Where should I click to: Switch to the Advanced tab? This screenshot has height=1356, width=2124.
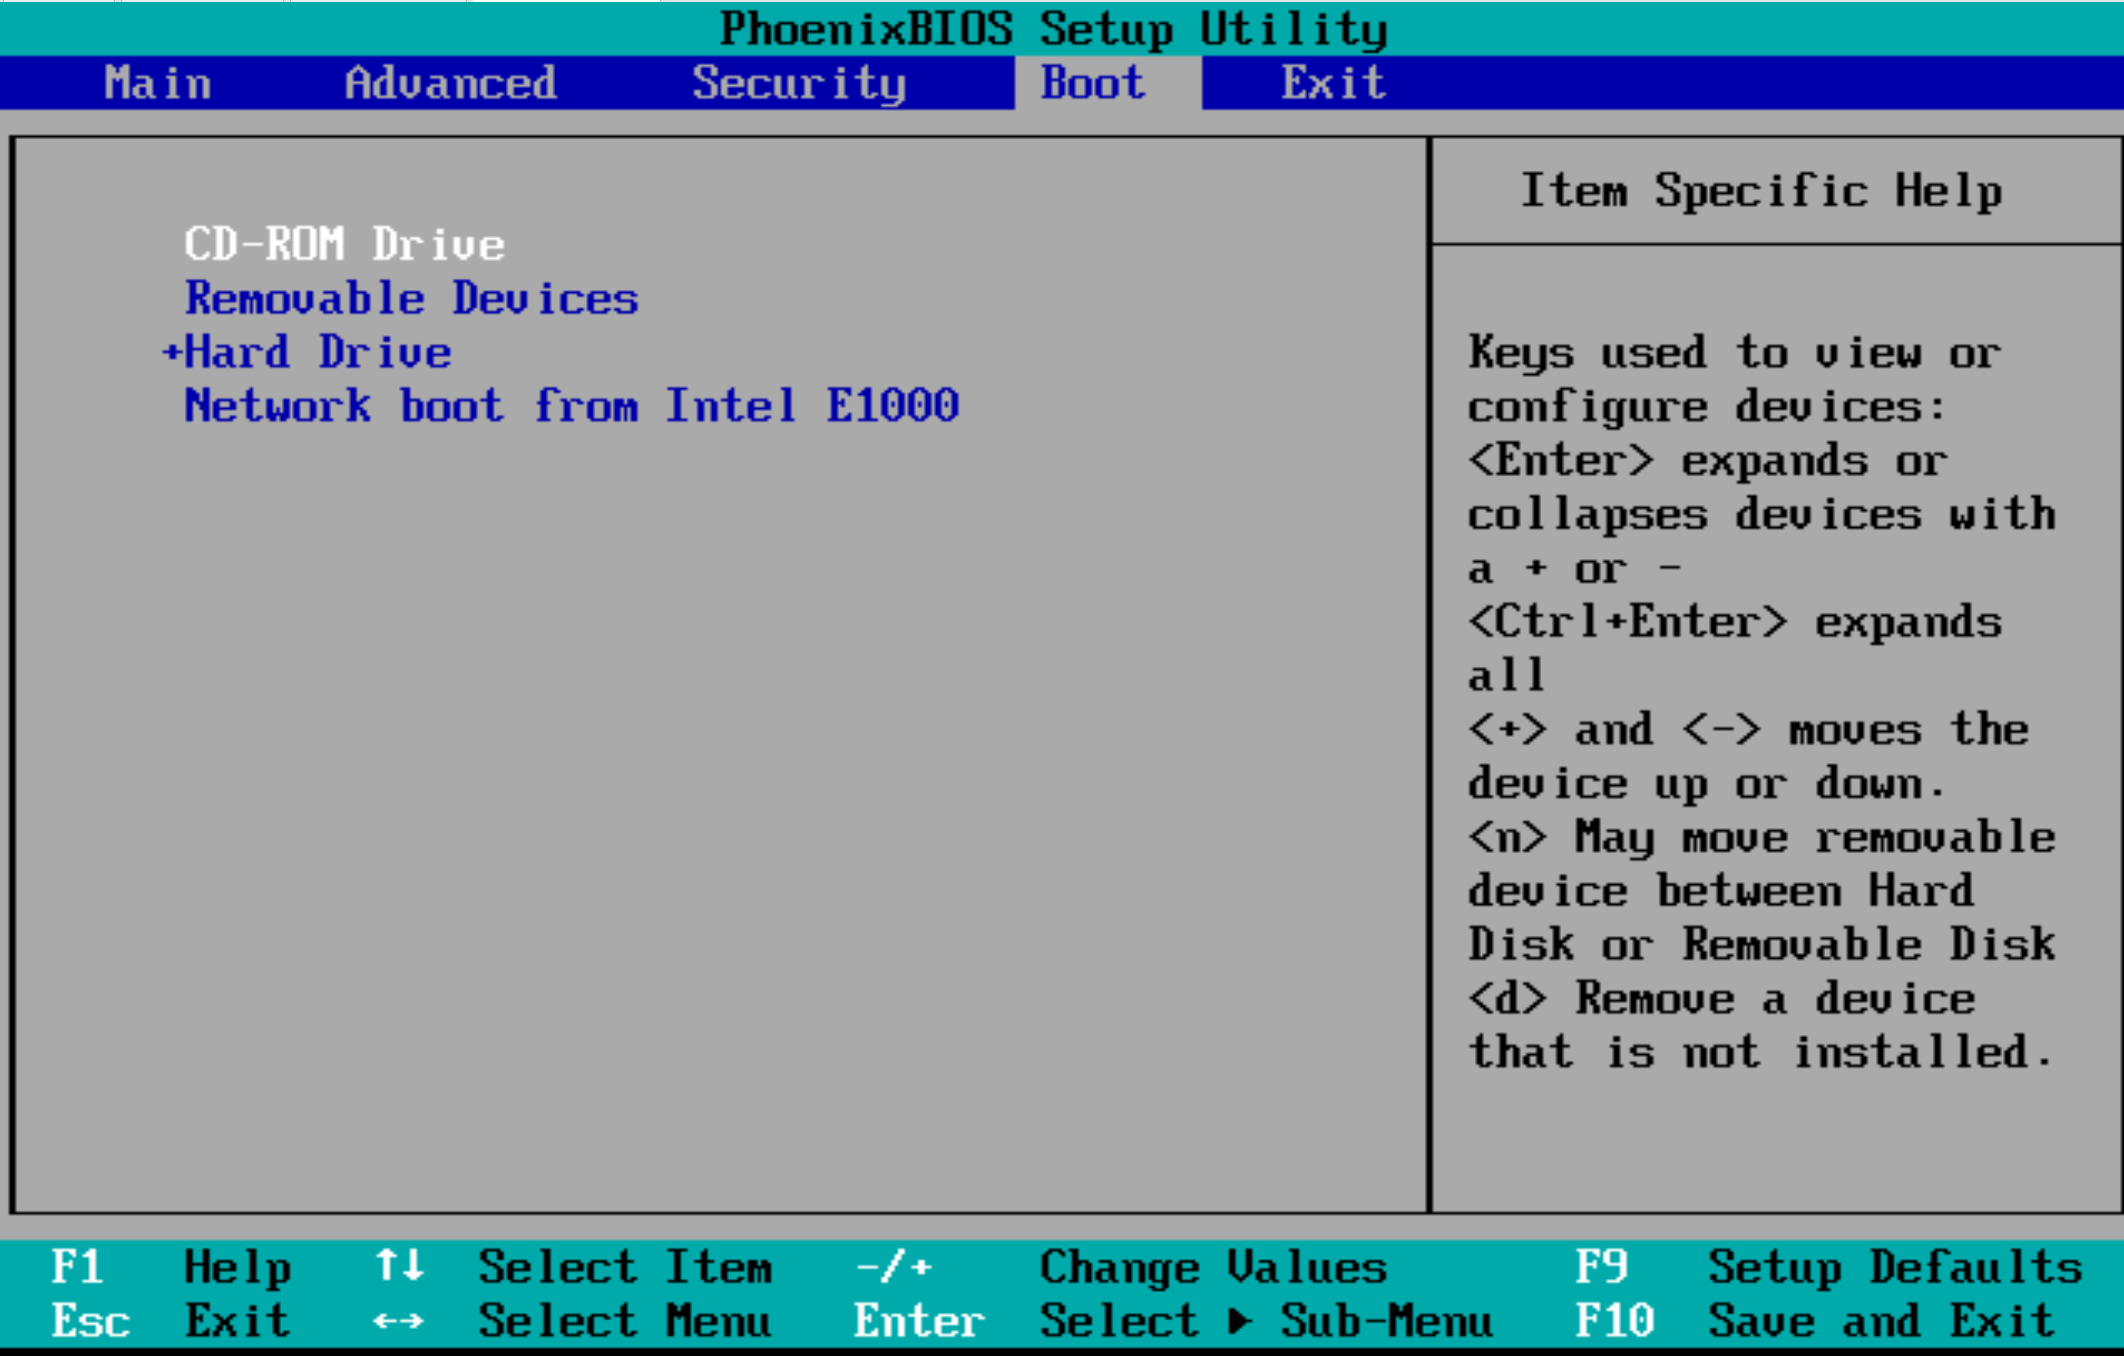[x=450, y=83]
